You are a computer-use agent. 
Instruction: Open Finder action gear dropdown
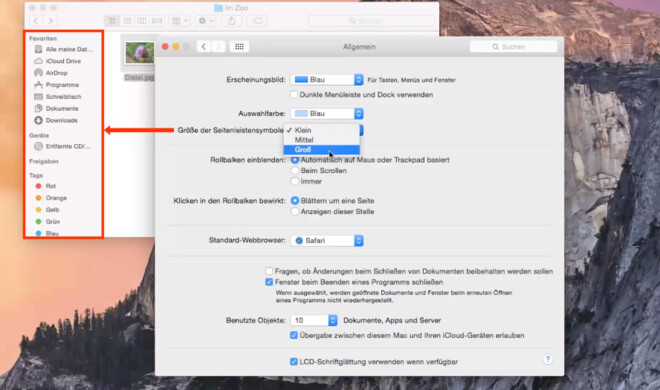pyautogui.click(x=206, y=21)
